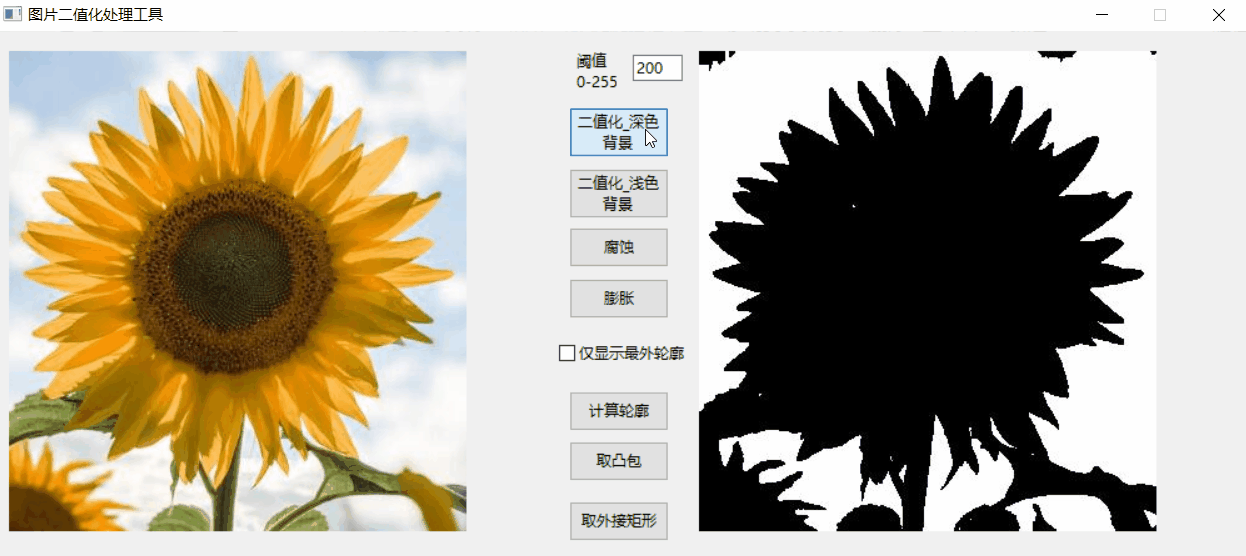Minimize the 图片二值化处理工具 window
Viewport: 1246px width, 556px height.
point(1102,15)
